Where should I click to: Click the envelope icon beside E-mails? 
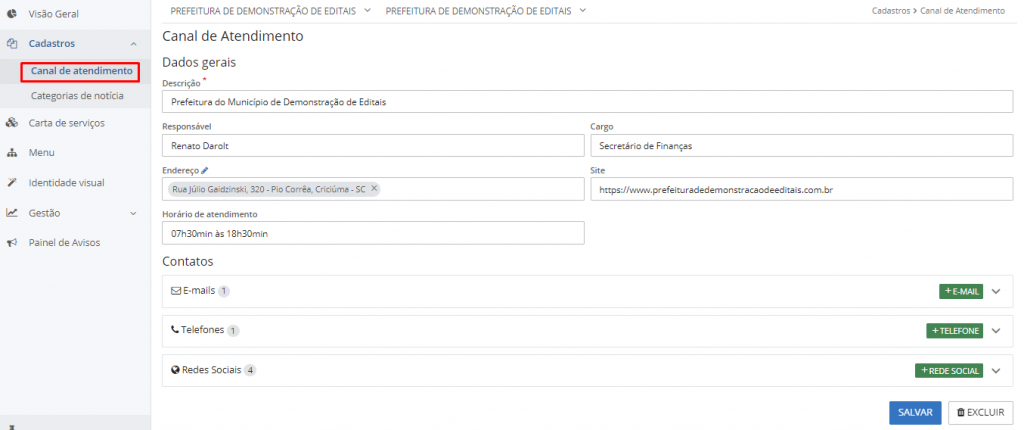pos(175,291)
